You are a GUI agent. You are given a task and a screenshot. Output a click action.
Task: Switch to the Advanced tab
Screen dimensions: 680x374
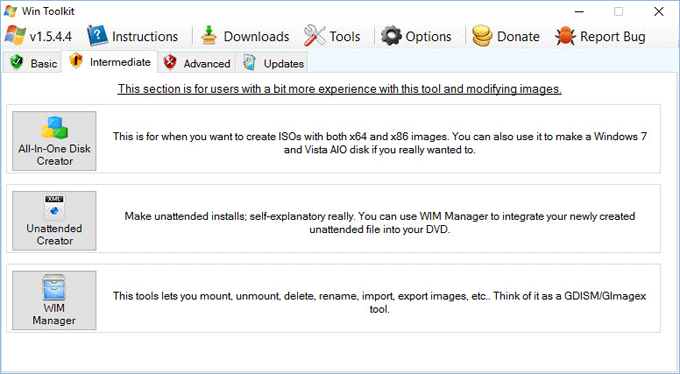[196, 63]
